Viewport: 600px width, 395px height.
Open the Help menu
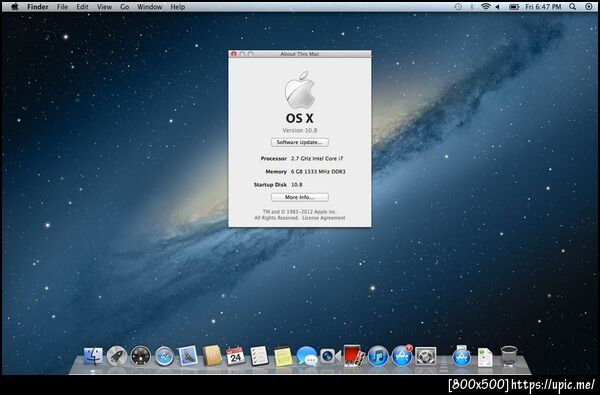pos(178,7)
